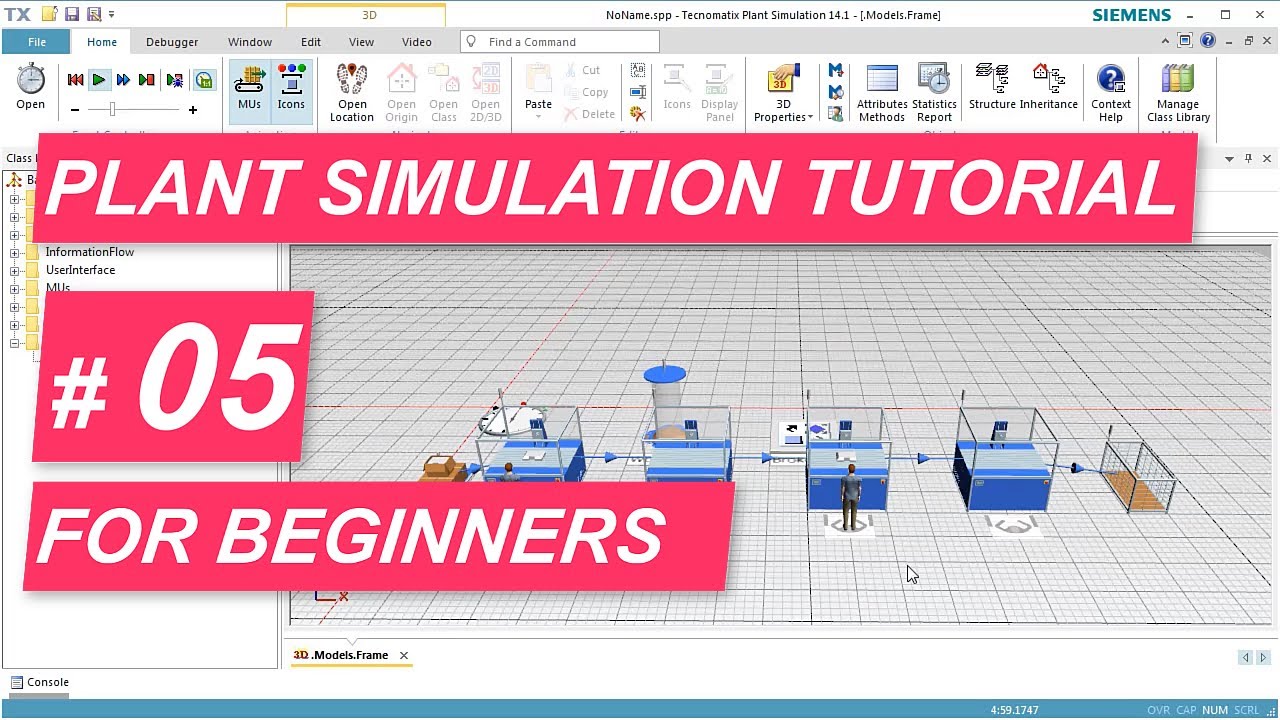Reset the simulation with the rewind button
Image resolution: width=1280 pixels, height=720 pixels.
(75, 80)
